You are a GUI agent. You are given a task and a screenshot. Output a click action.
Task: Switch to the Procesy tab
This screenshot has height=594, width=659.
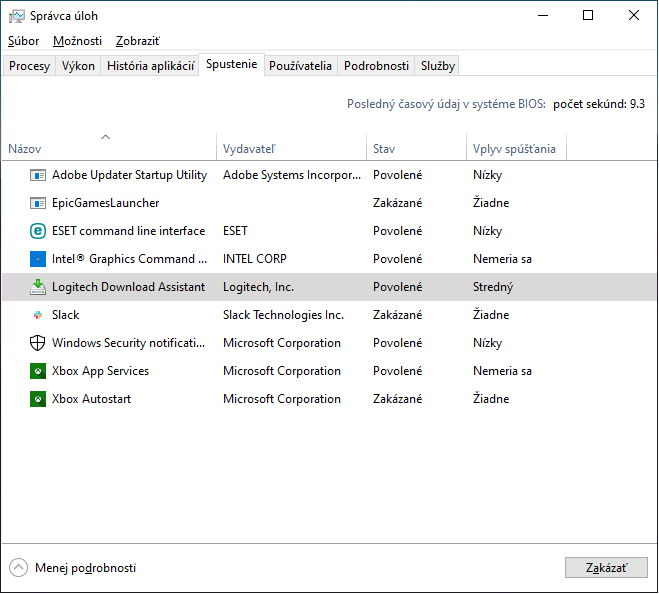[x=29, y=66]
